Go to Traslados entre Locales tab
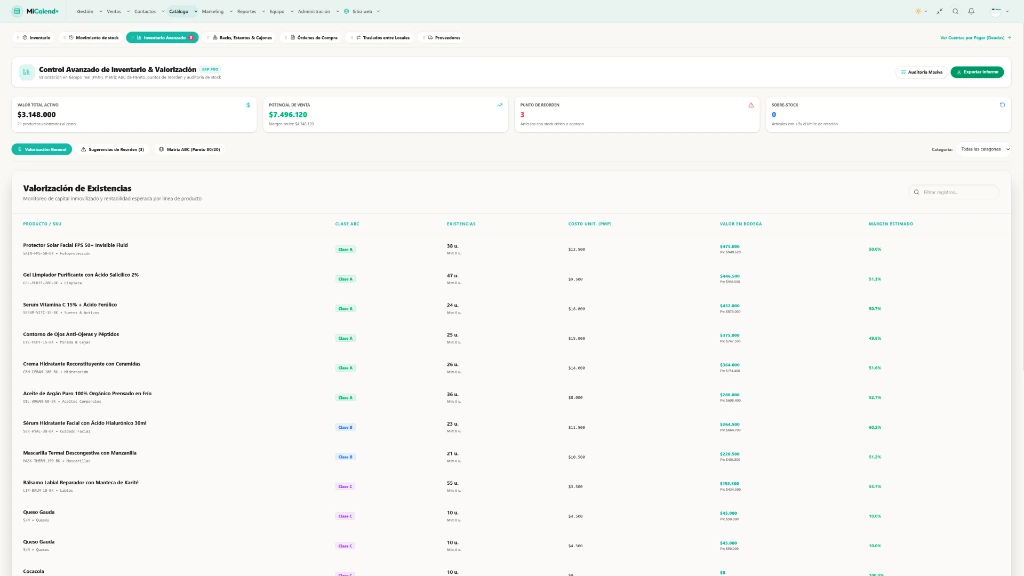1024x576 pixels. pos(382,38)
